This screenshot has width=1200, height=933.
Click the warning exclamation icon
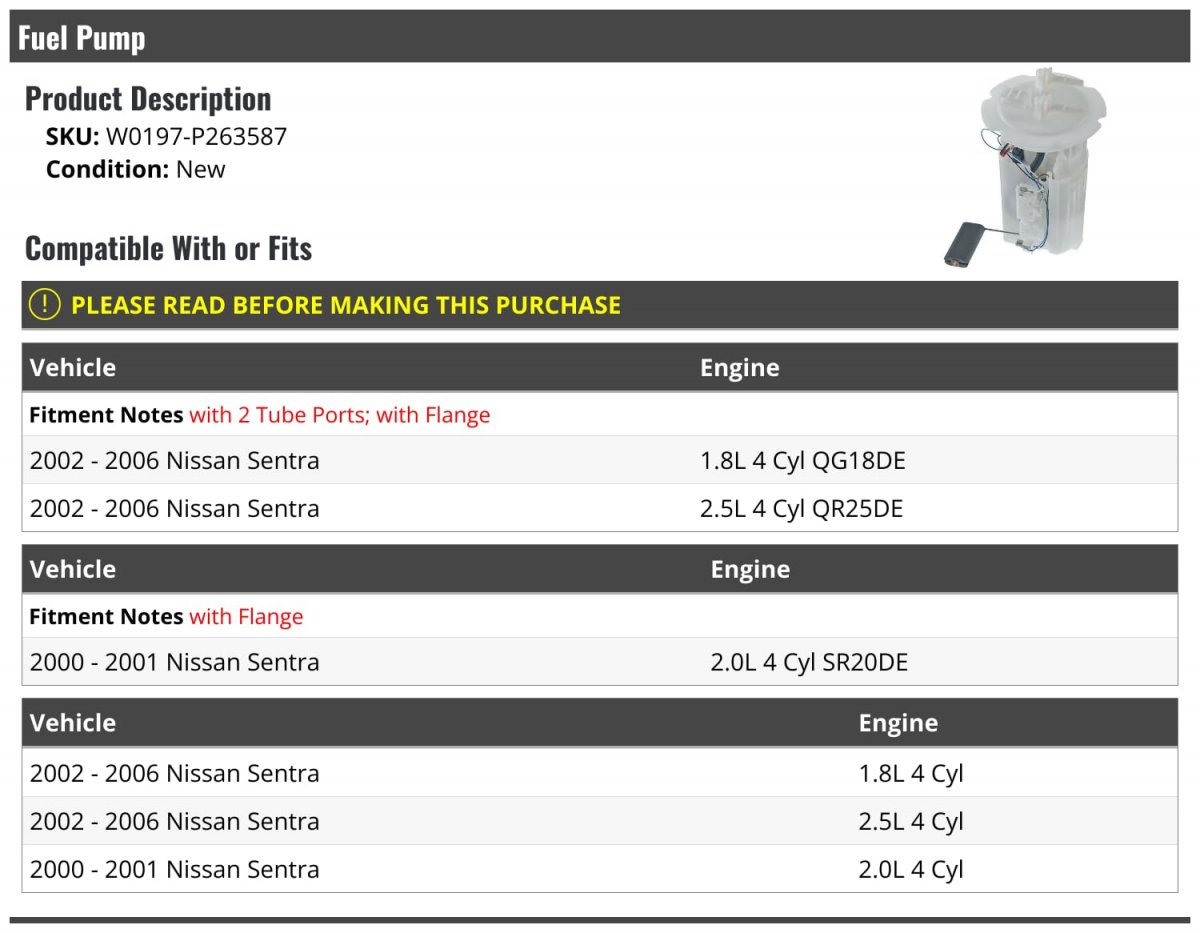click(x=45, y=305)
